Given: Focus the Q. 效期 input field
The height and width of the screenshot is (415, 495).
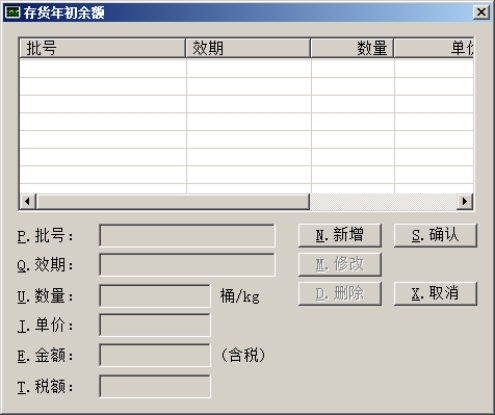Looking at the screenshot, I should pos(187,265).
